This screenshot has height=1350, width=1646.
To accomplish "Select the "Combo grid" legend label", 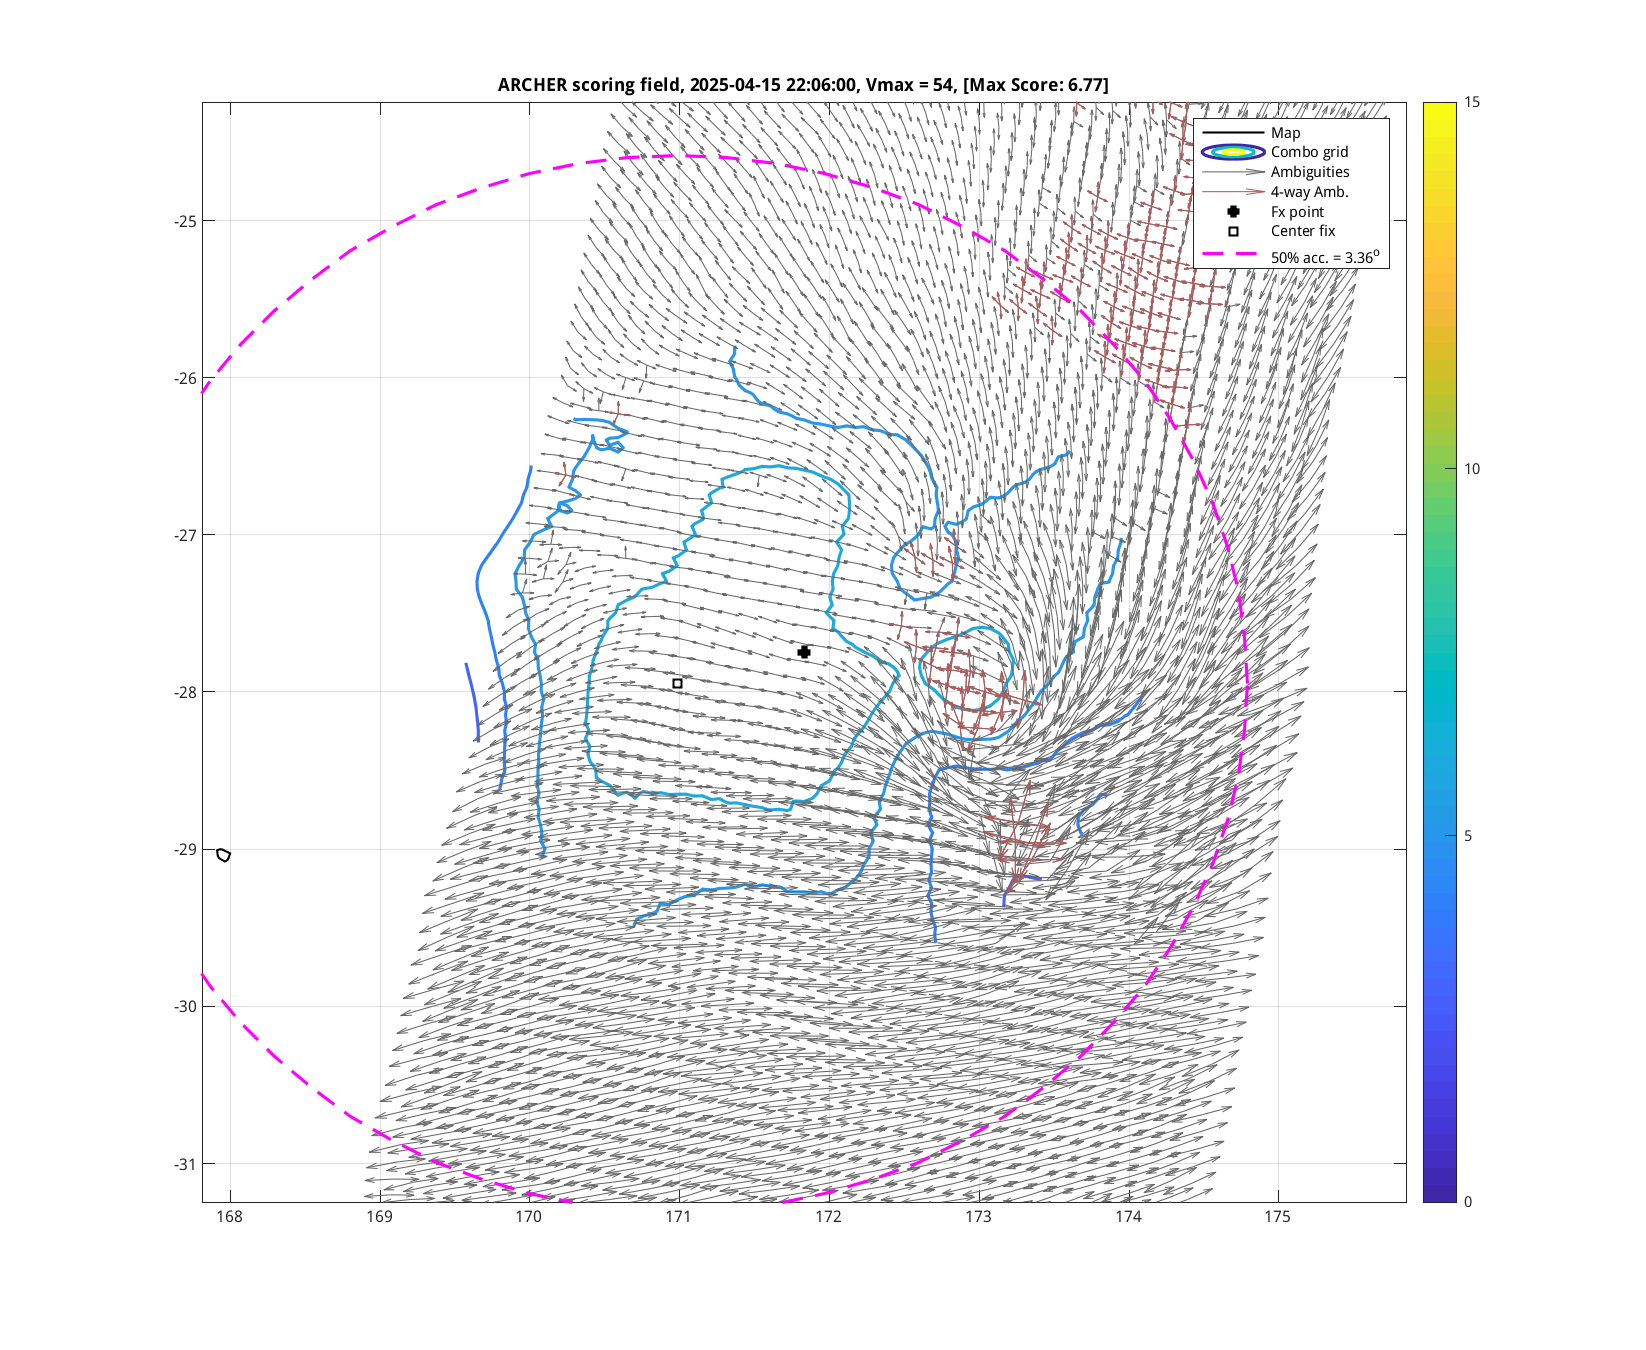I will [1309, 152].
